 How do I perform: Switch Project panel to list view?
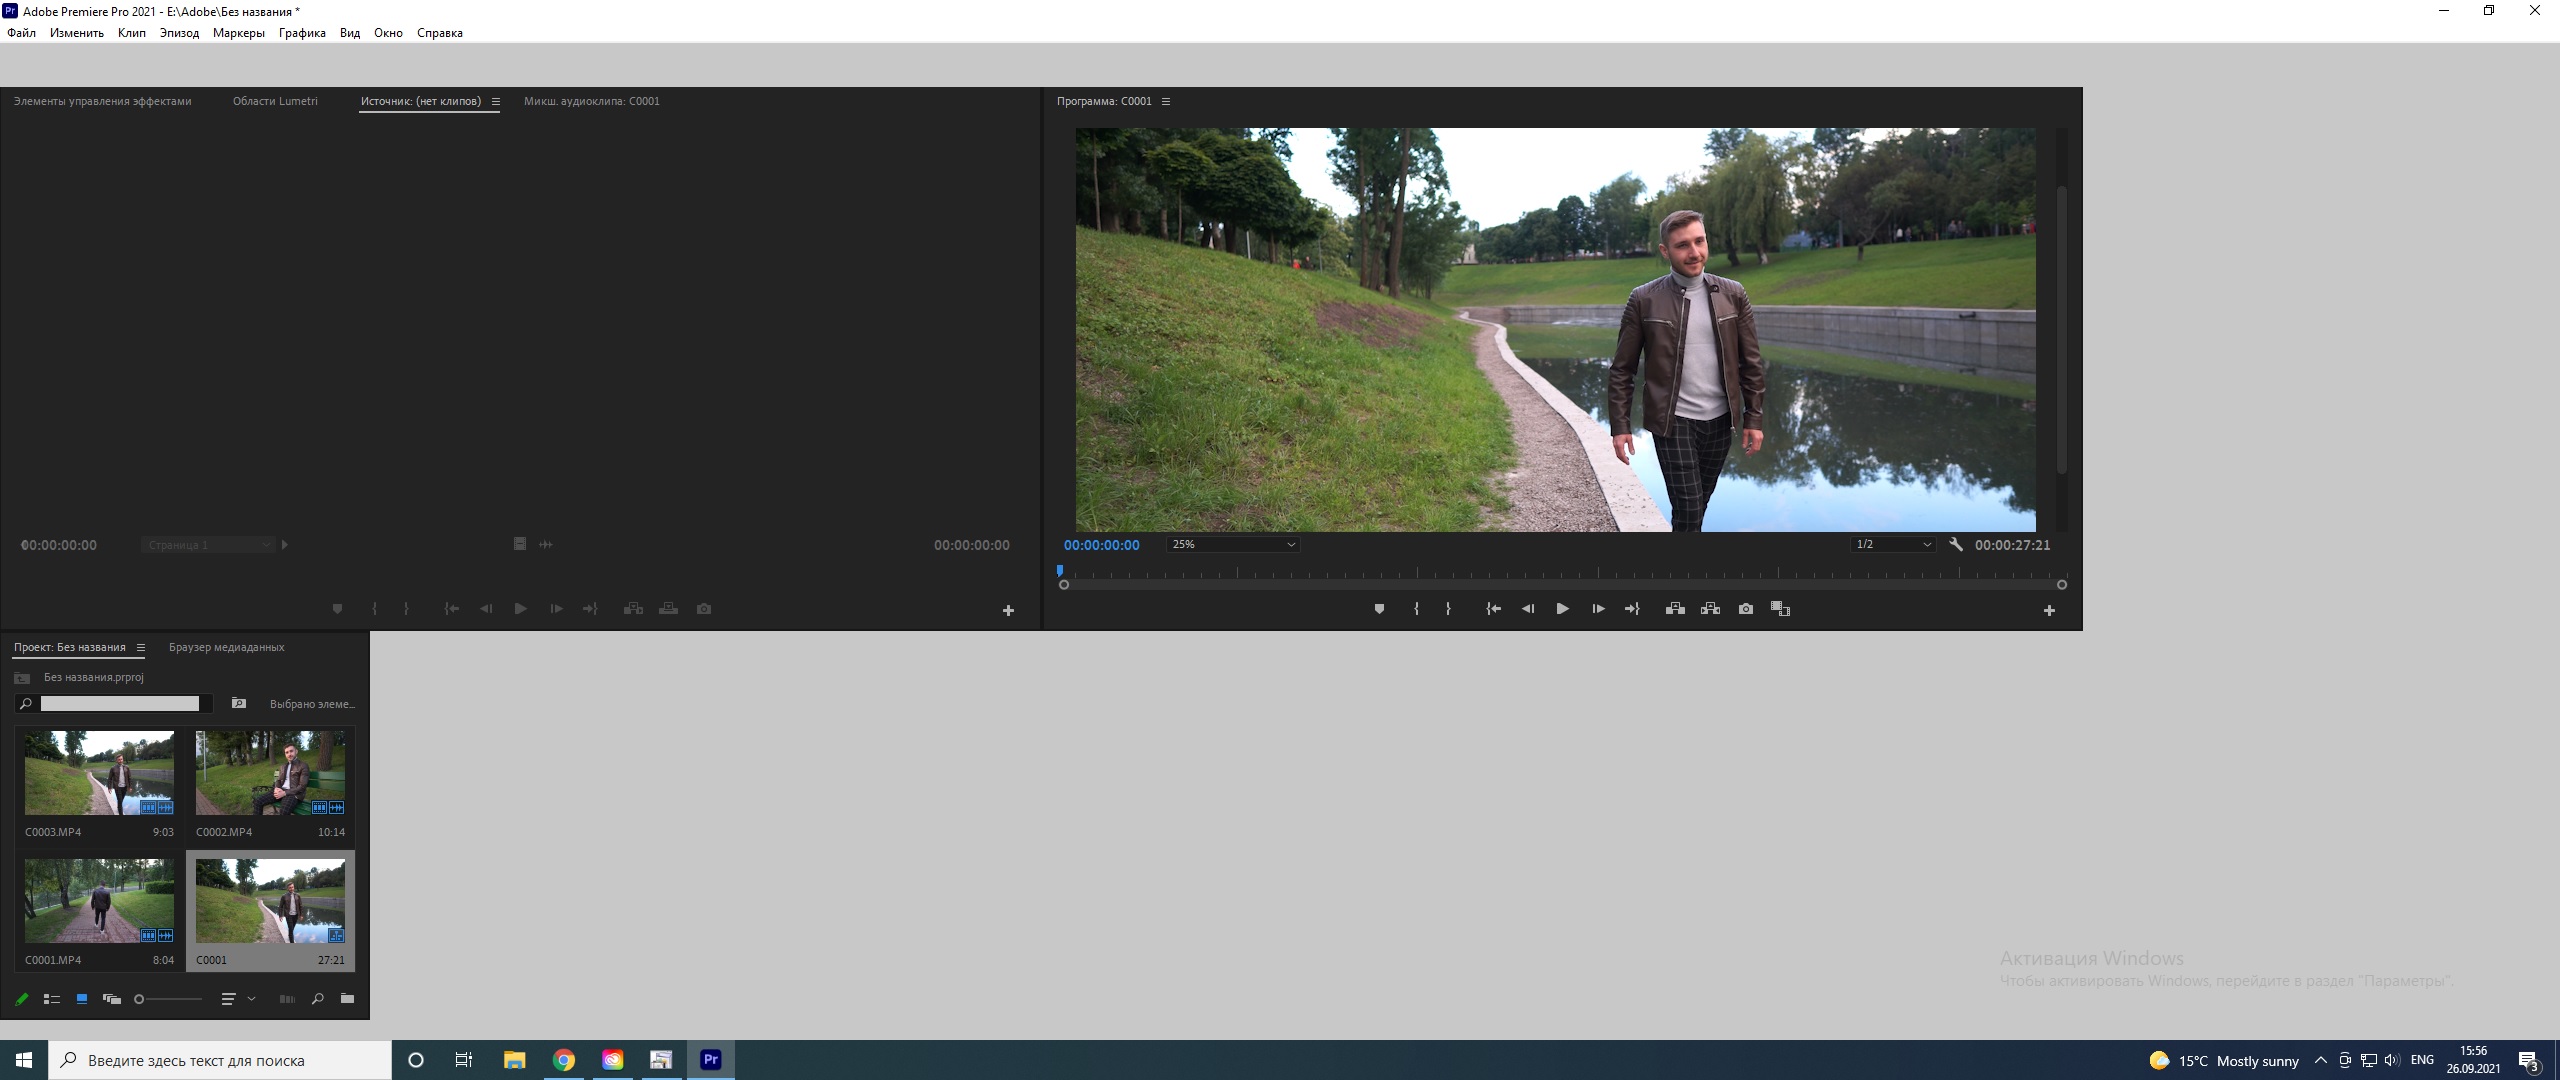click(52, 999)
